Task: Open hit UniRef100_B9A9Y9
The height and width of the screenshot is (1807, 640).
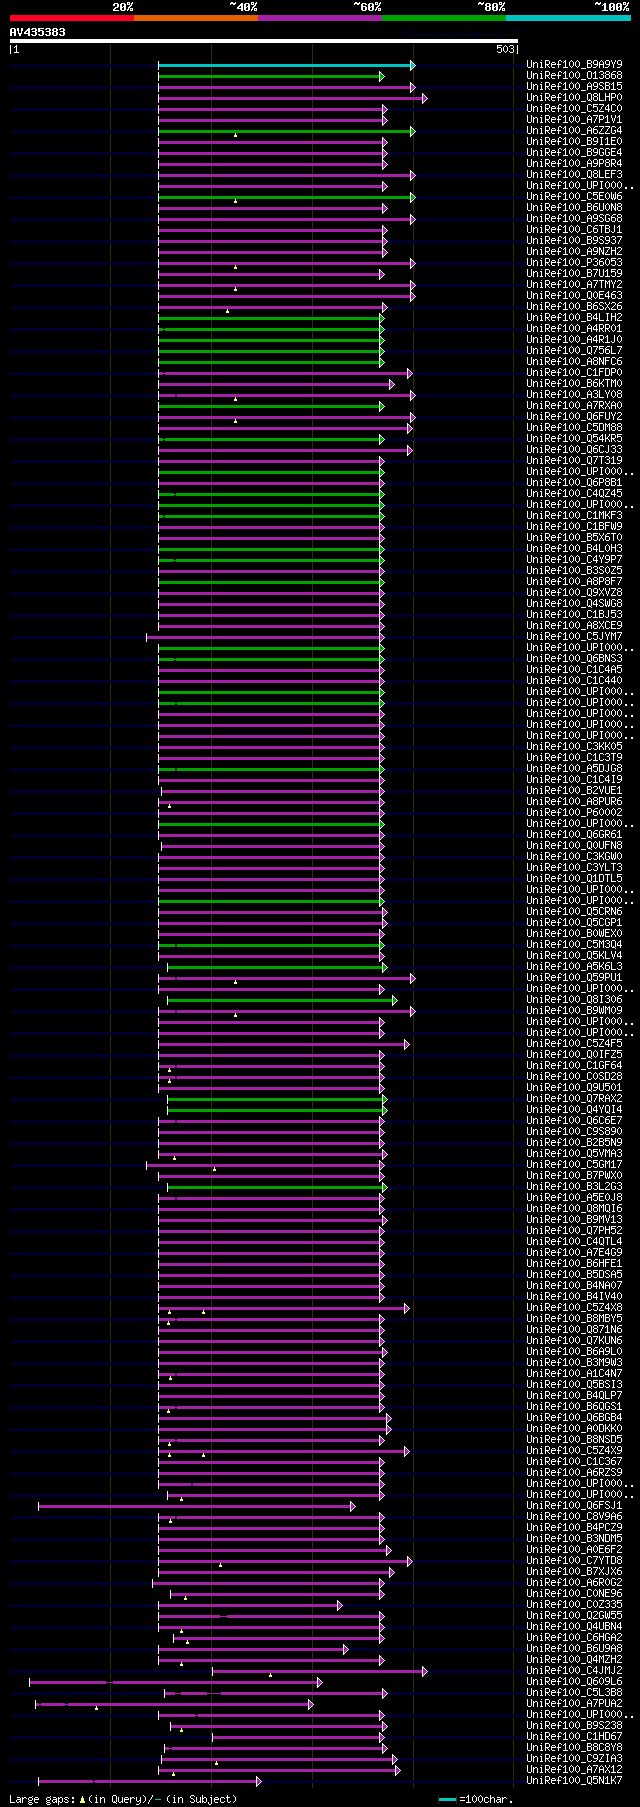Action: point(574,65)
